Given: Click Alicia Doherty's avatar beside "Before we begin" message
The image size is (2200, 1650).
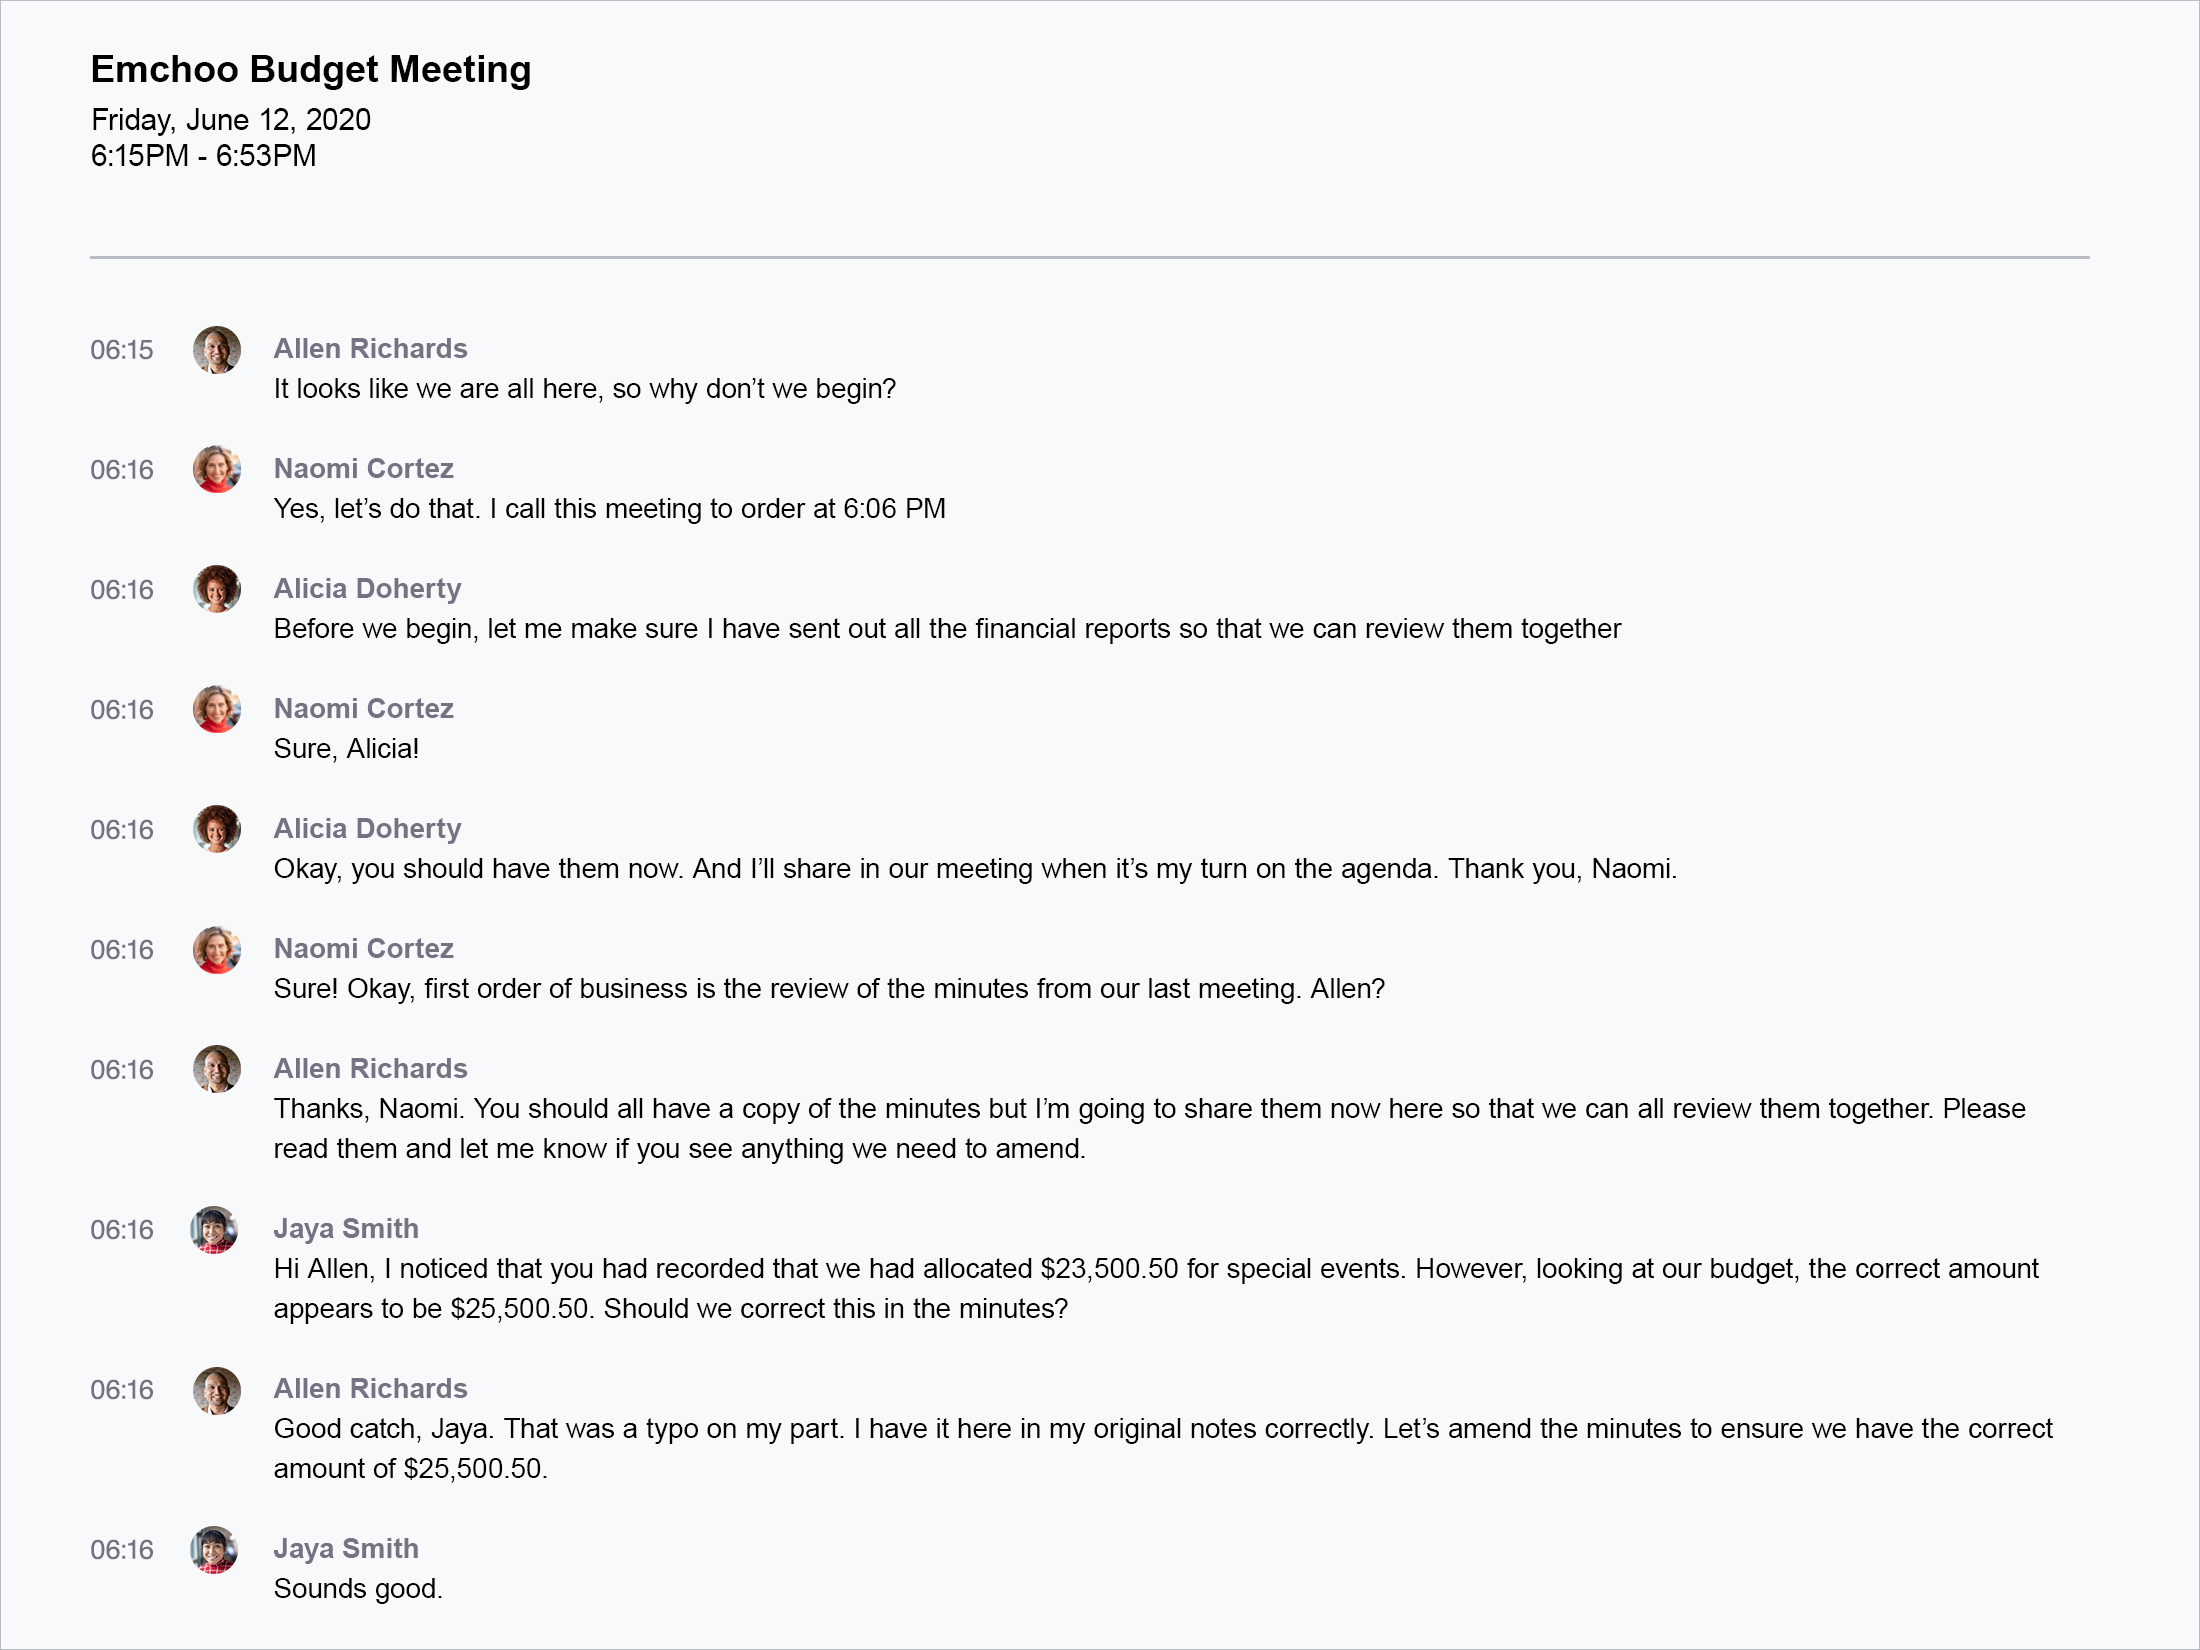Looking at the screenshot, I should click(x=216, y=590).
